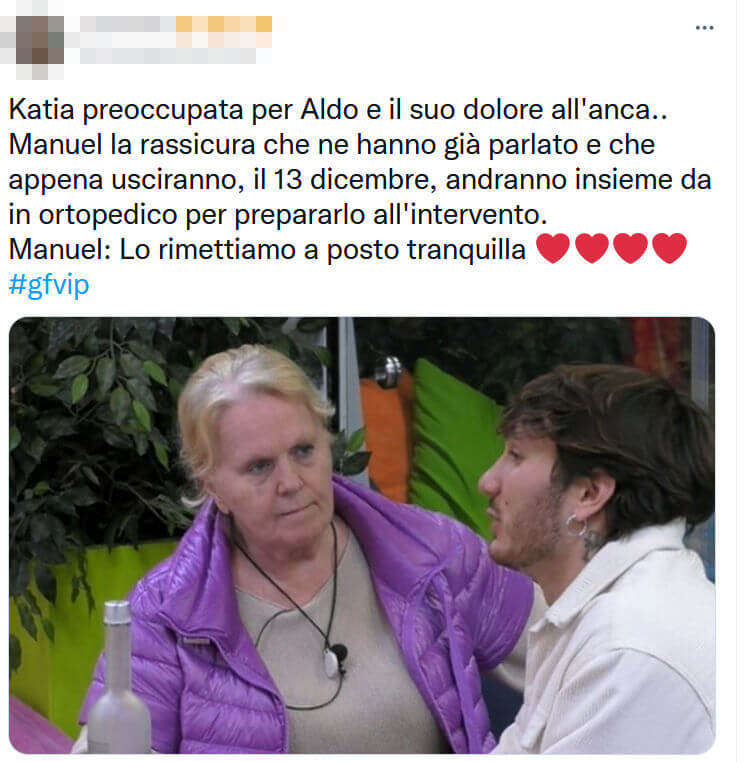The width and height of the screenshot is (745, 762).
Task: Click the silver bottle in the photo
Action: pos(118,680)
